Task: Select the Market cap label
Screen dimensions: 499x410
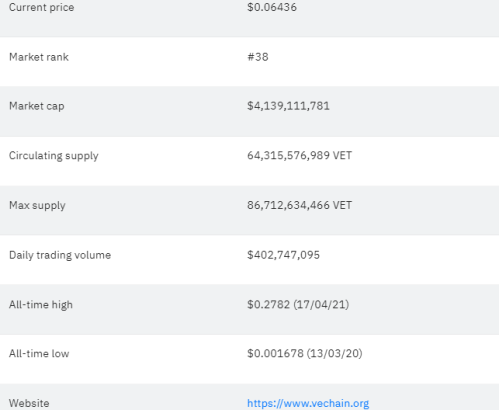Action: click(37, 106)
